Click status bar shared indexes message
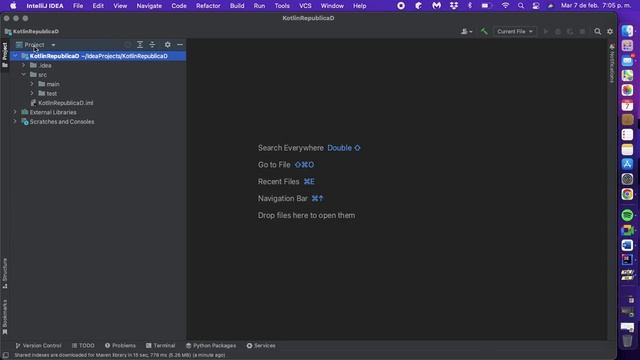The width and height of the screenshot is (640, 360). tap(120, 355)
